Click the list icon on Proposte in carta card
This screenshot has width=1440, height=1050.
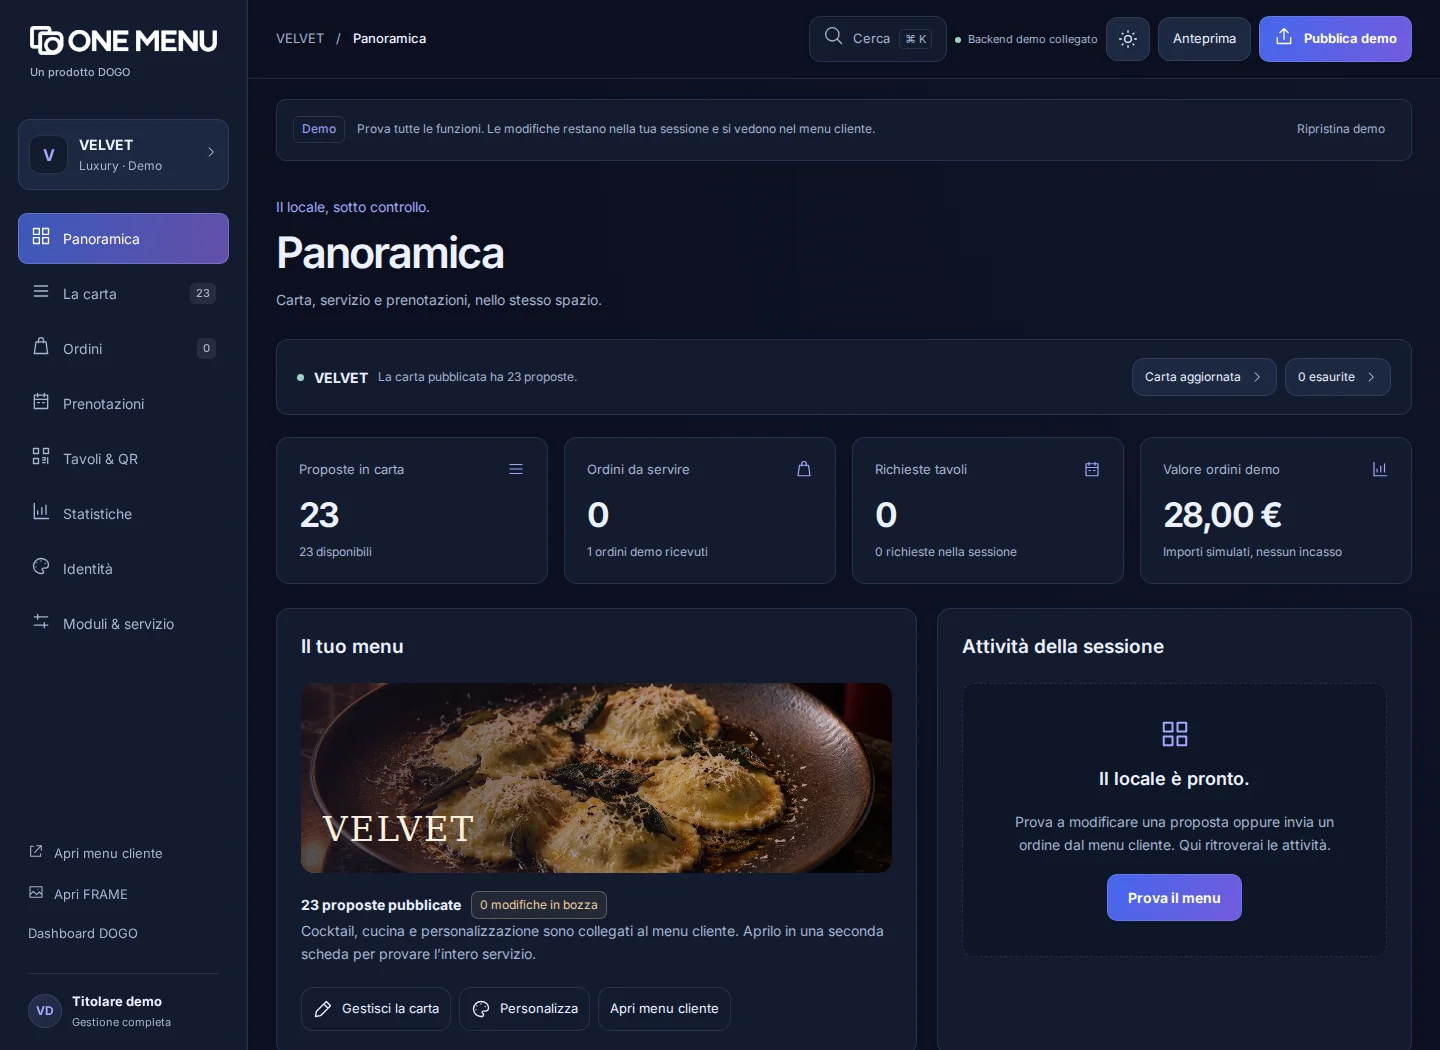tap(516, 469)
